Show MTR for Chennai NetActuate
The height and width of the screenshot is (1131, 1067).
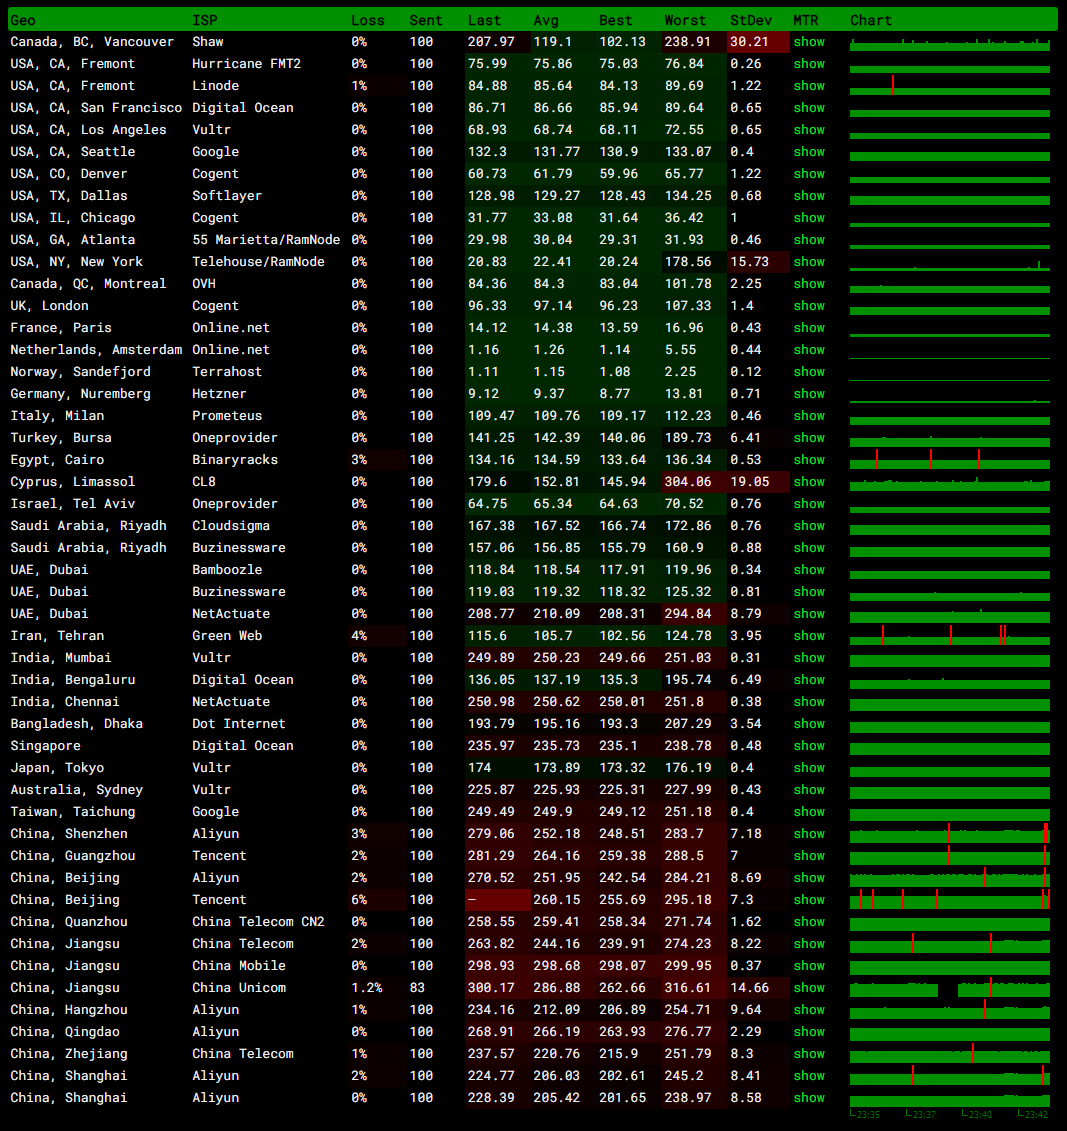click(809, 702)
